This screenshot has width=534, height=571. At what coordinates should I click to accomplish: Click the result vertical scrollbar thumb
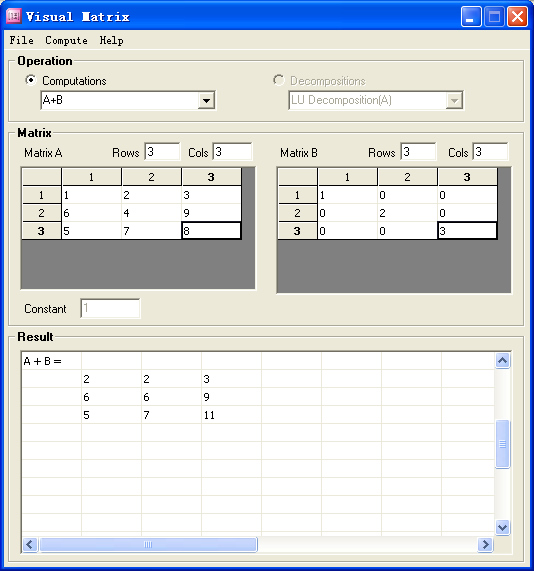[502, 444]
